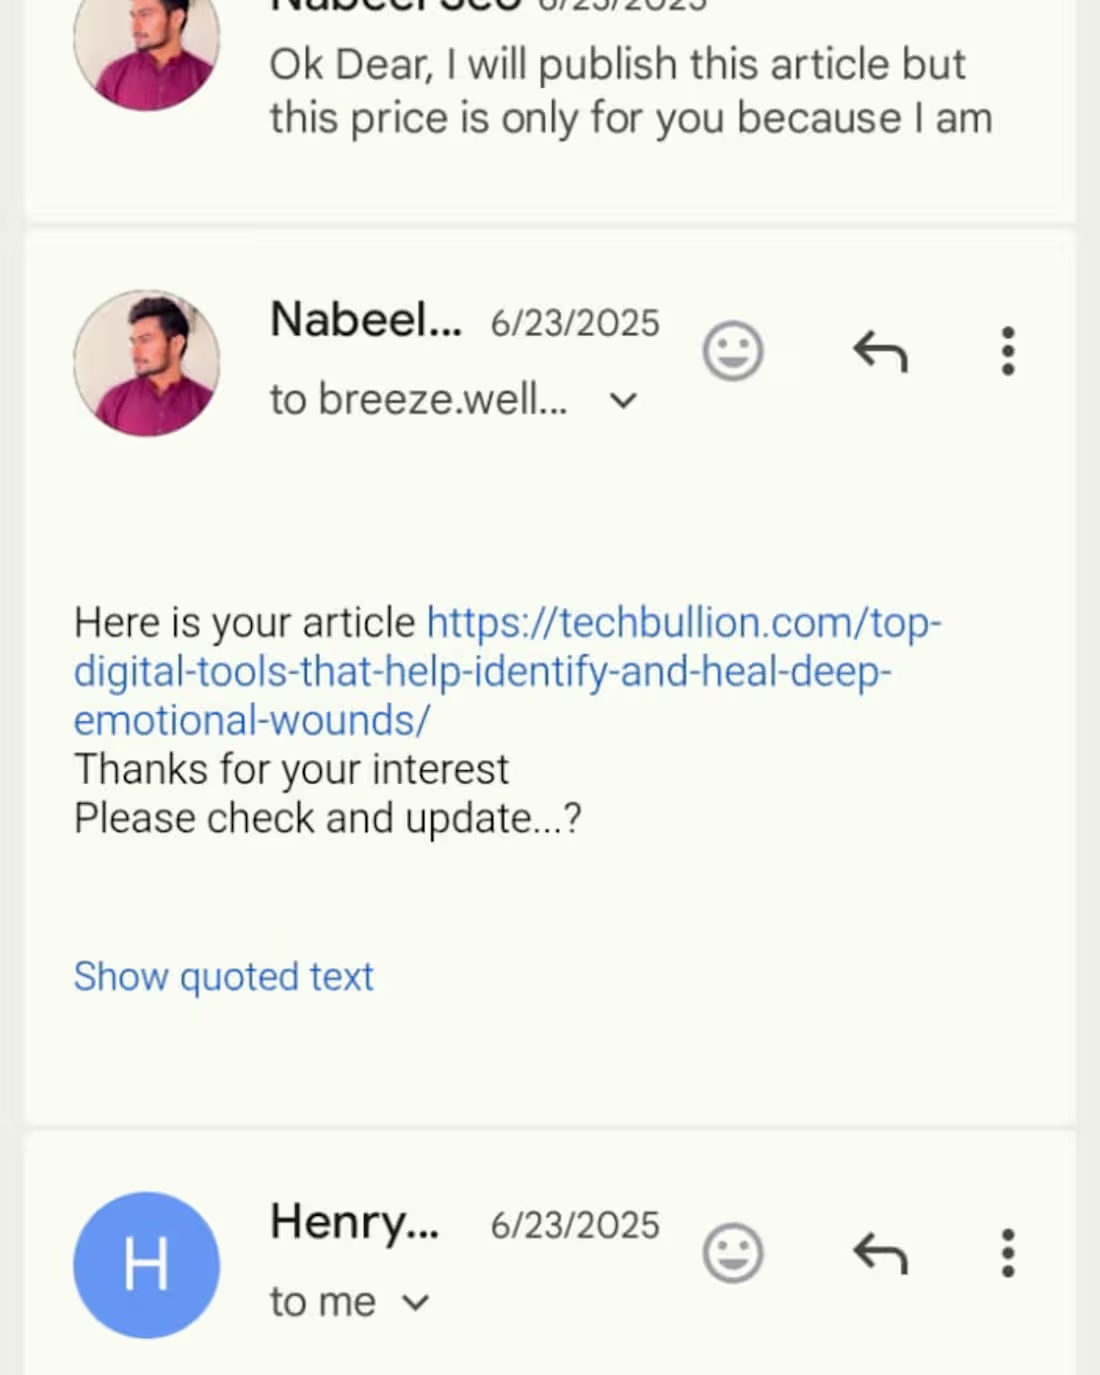Tap the 'Thanks for your interest' message body
Viewport: 1100px width, 1375px height.
tap(291, 769)
